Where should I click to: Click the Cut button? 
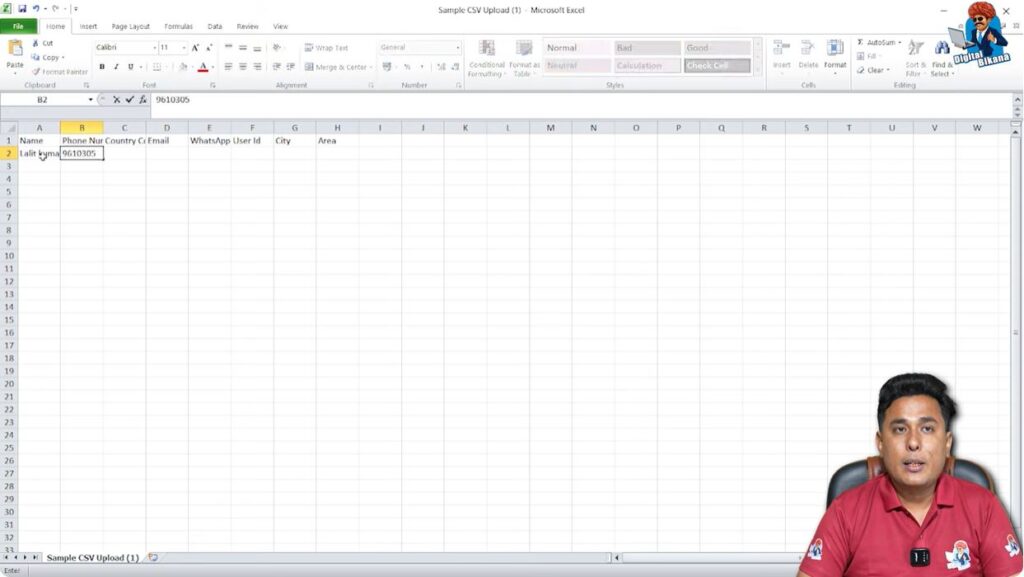pos(43,43)
